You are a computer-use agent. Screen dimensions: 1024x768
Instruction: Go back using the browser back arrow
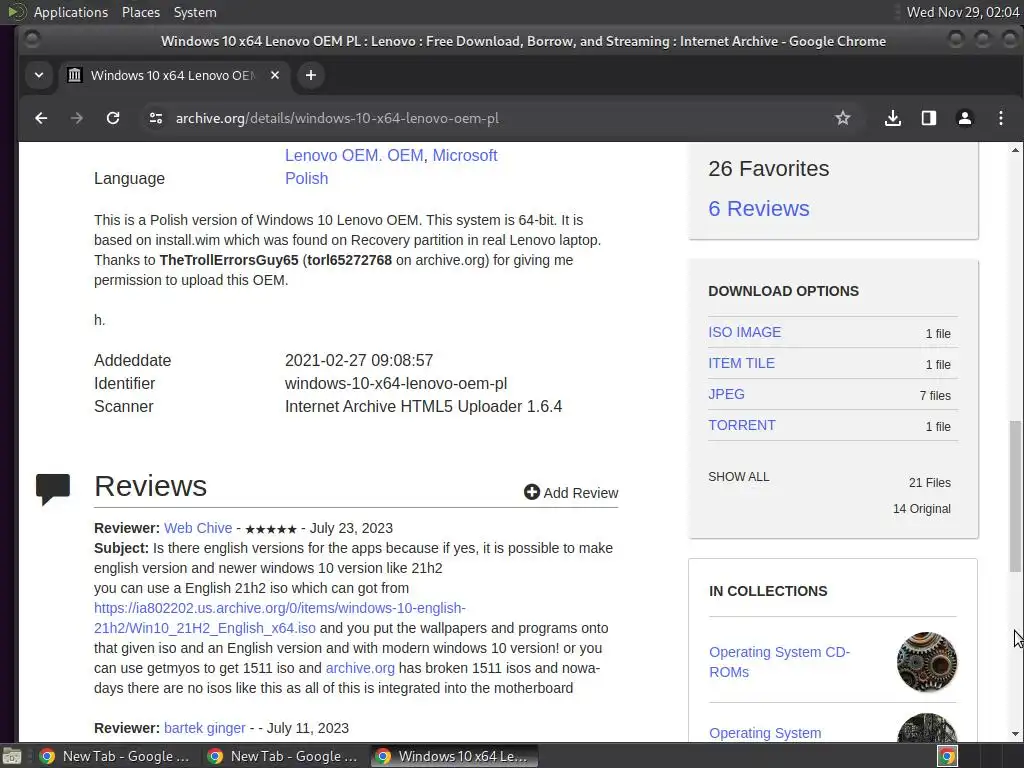coord(41,118)
